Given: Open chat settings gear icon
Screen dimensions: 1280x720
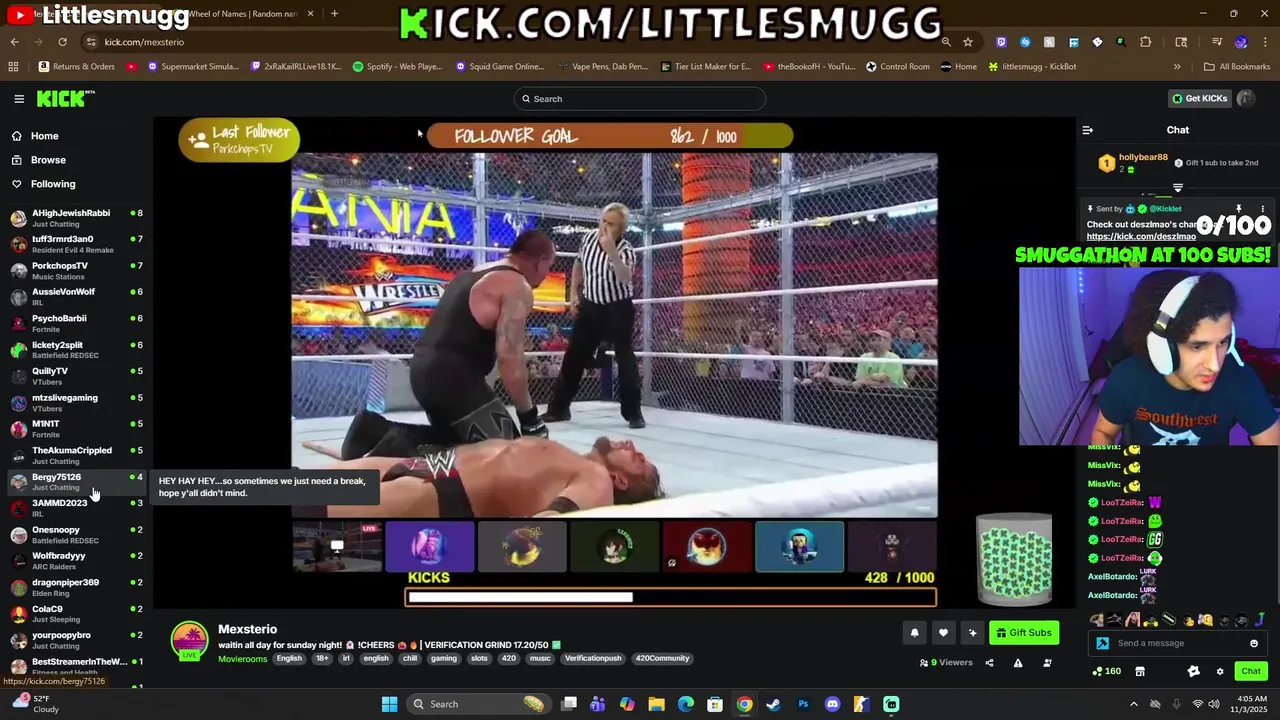Looking at the screenshot, I should (x=1220, y=671).
